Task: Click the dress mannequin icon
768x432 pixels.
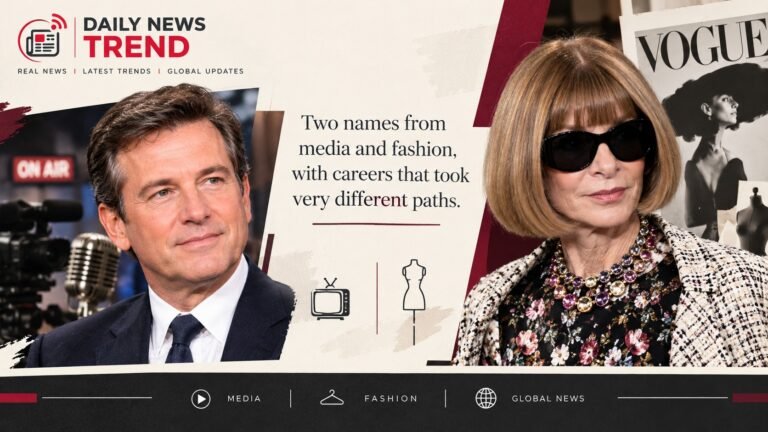Action: coord(414,302)
